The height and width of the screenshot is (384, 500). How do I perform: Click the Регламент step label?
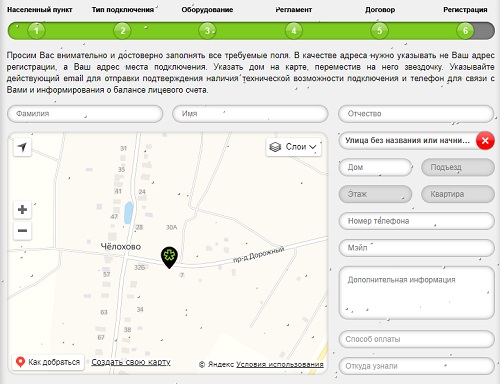[x=294, y=10]
